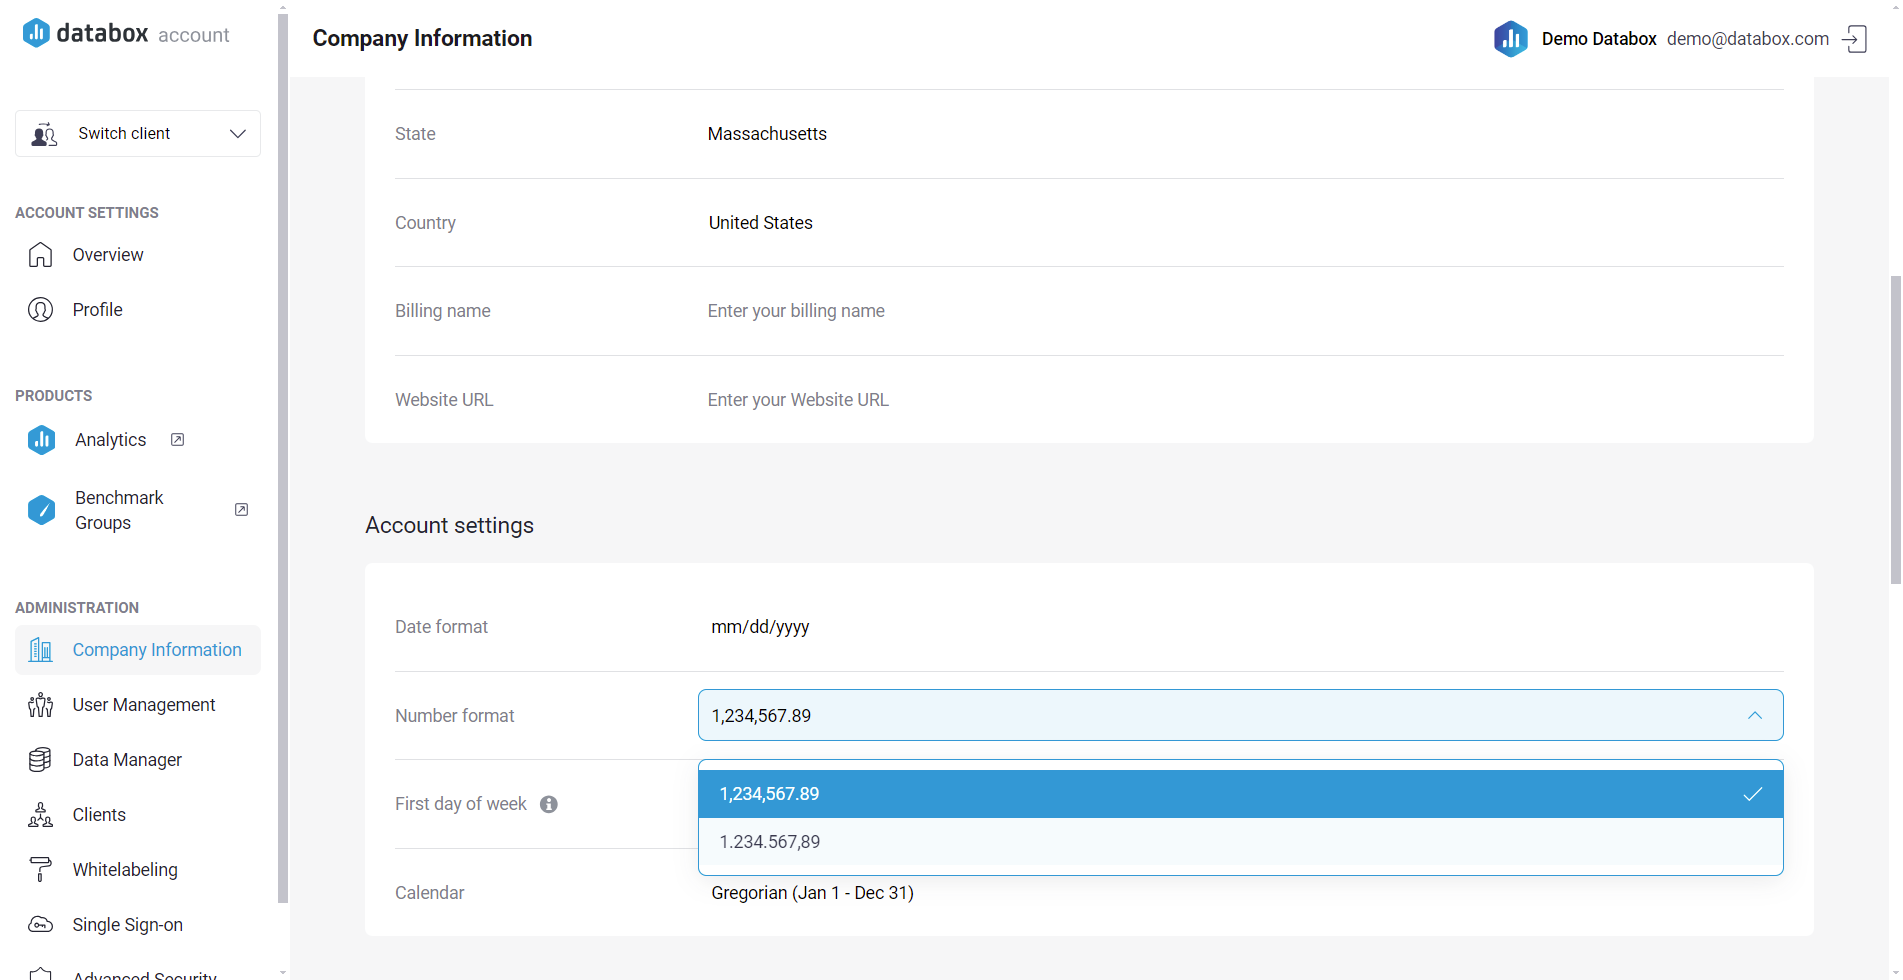The width and height of the screenshot is (1903, 980).
Task: Open Single Sign-on settings
Action: point(127,925)
